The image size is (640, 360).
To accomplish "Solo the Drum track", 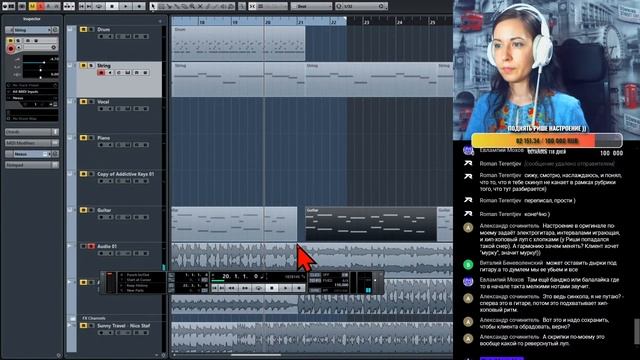I will [x=91, y=29].
